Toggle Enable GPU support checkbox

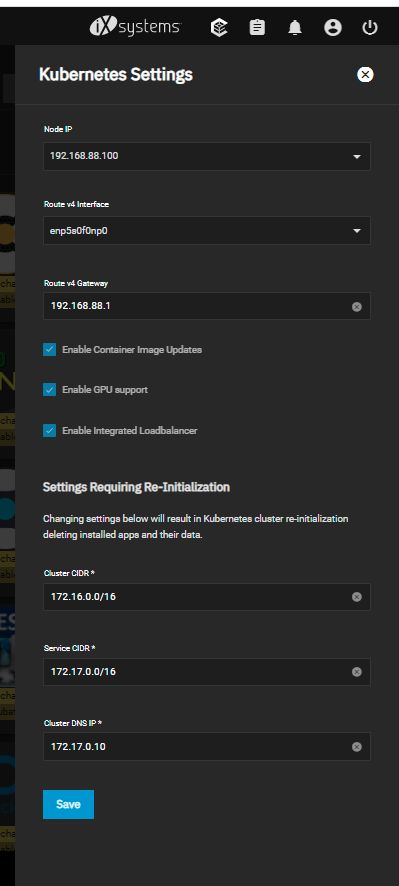(50, 390)
